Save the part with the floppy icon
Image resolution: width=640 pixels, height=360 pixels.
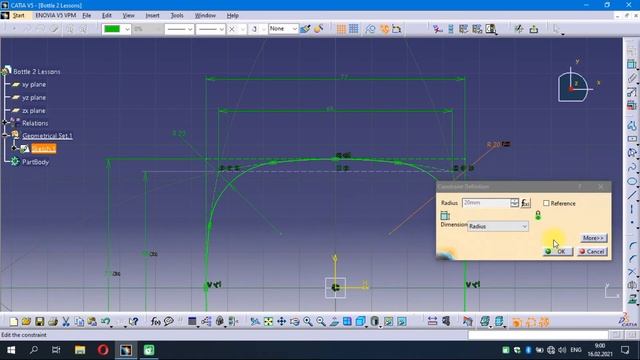[x=40, y=322]
